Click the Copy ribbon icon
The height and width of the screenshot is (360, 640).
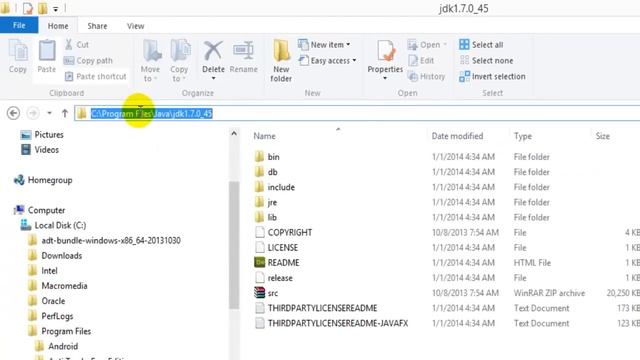point(18,56)
